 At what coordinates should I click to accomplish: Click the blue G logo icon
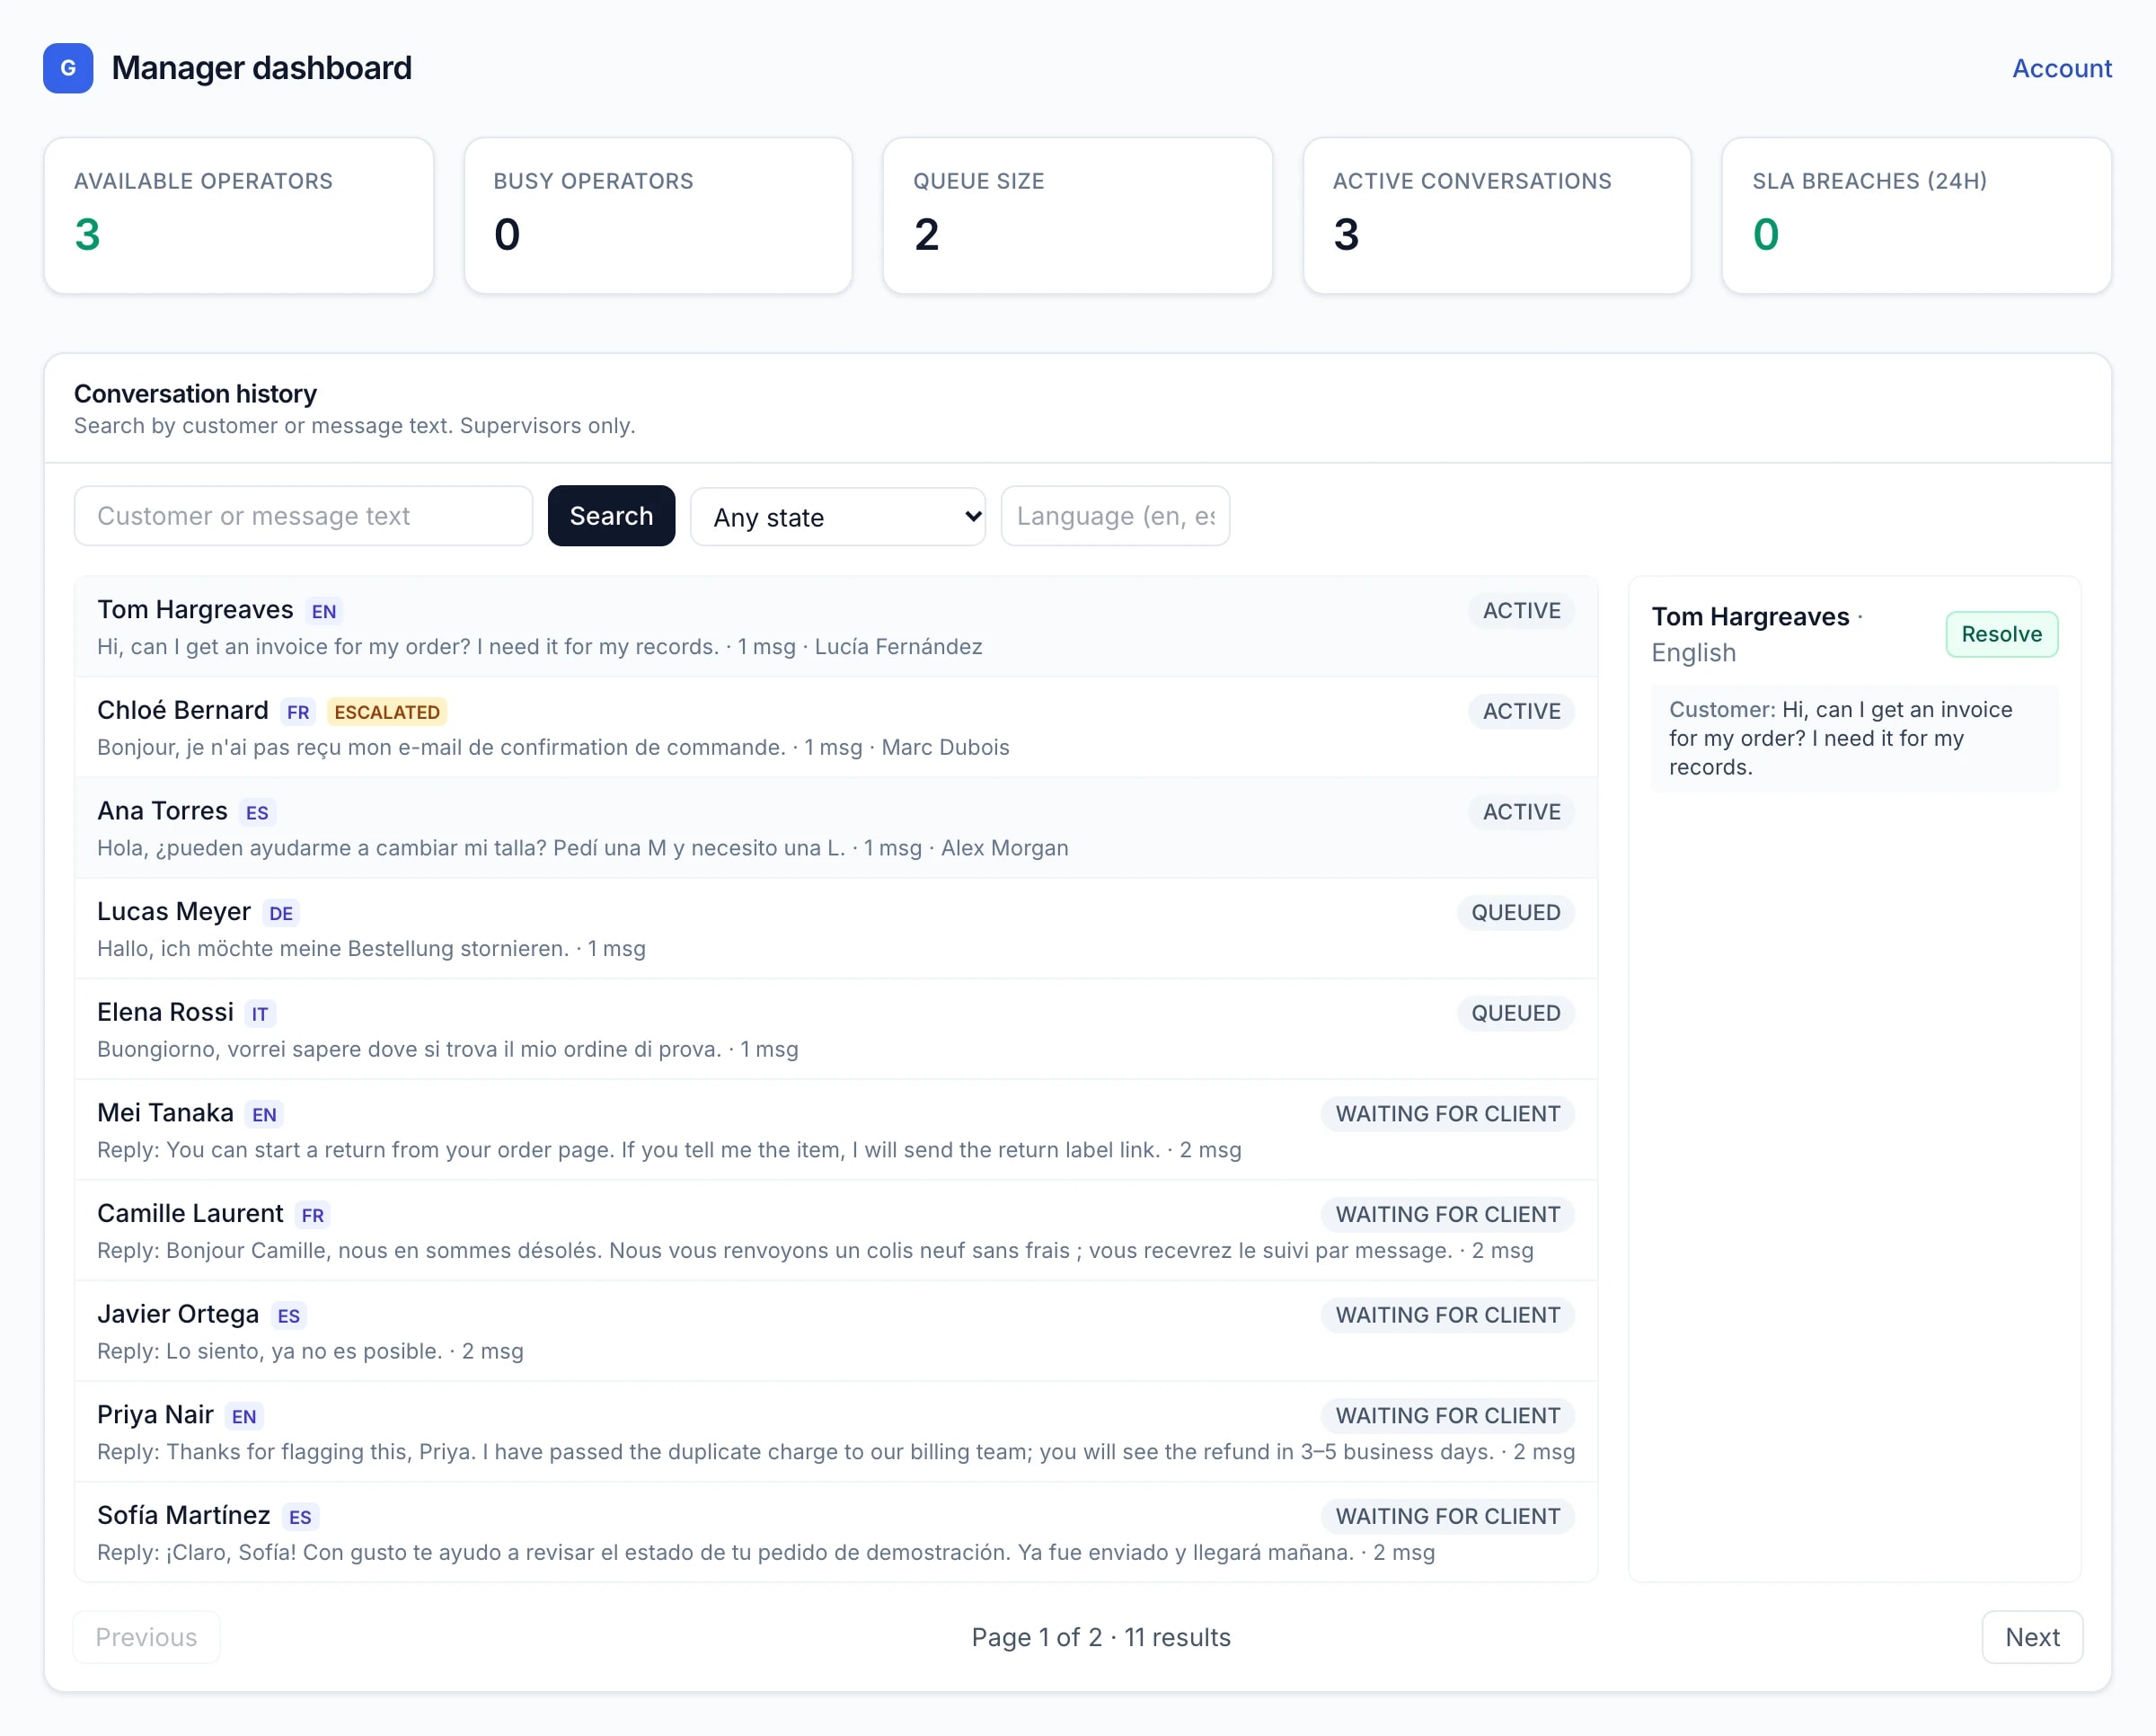[68, 68]
